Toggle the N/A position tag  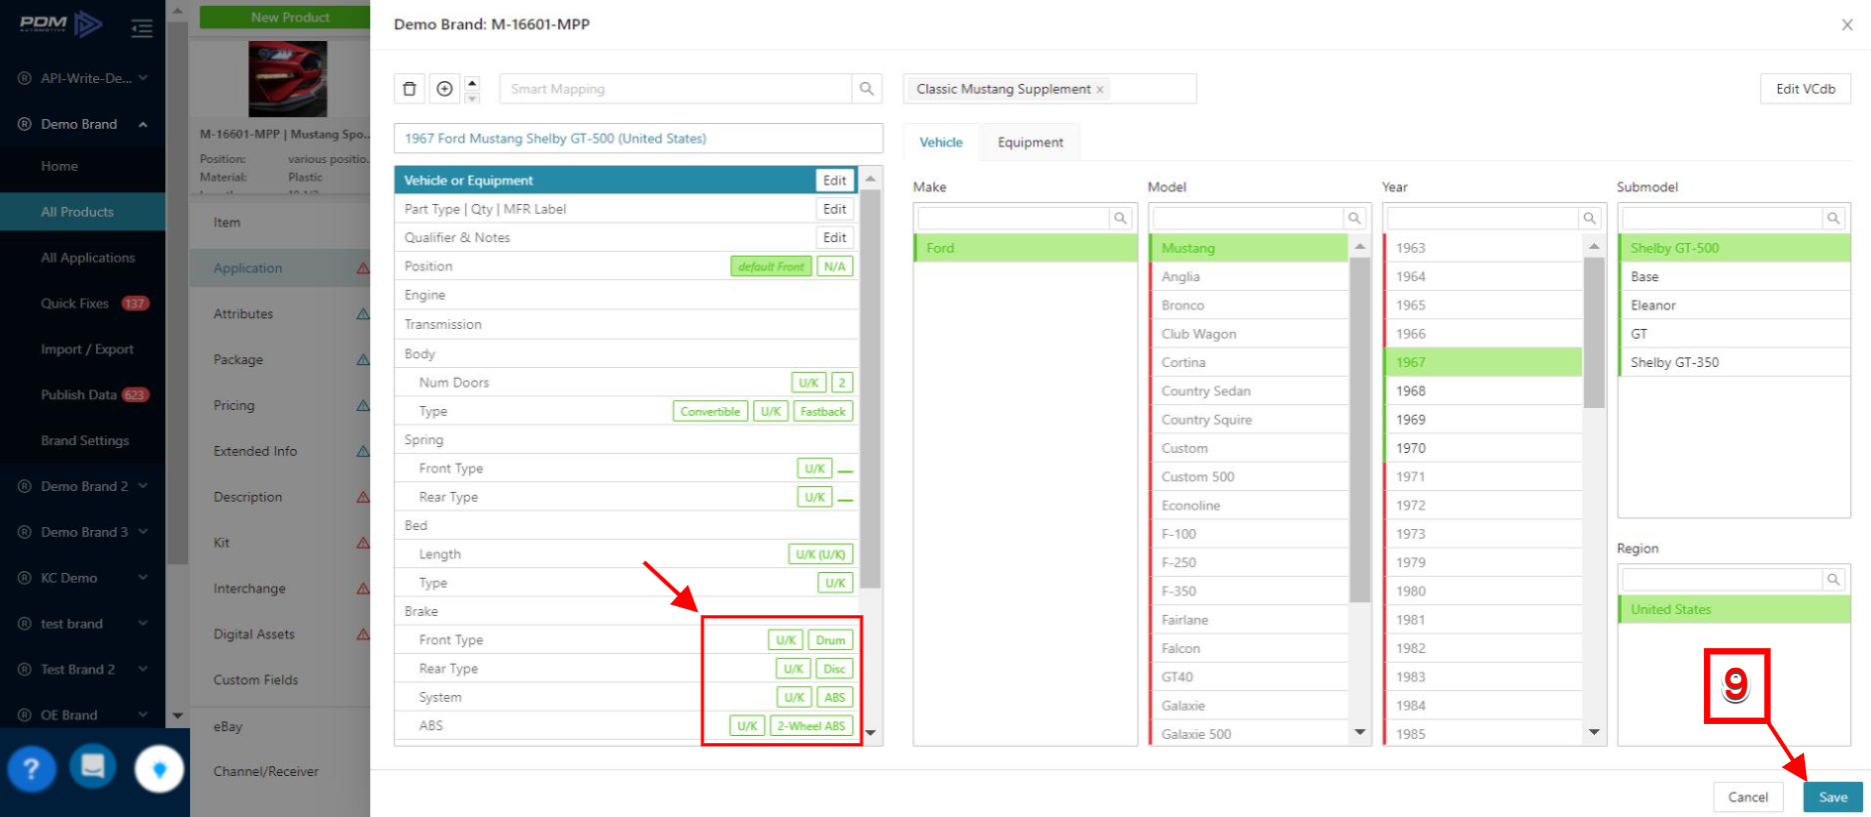(x=835, y=267)
